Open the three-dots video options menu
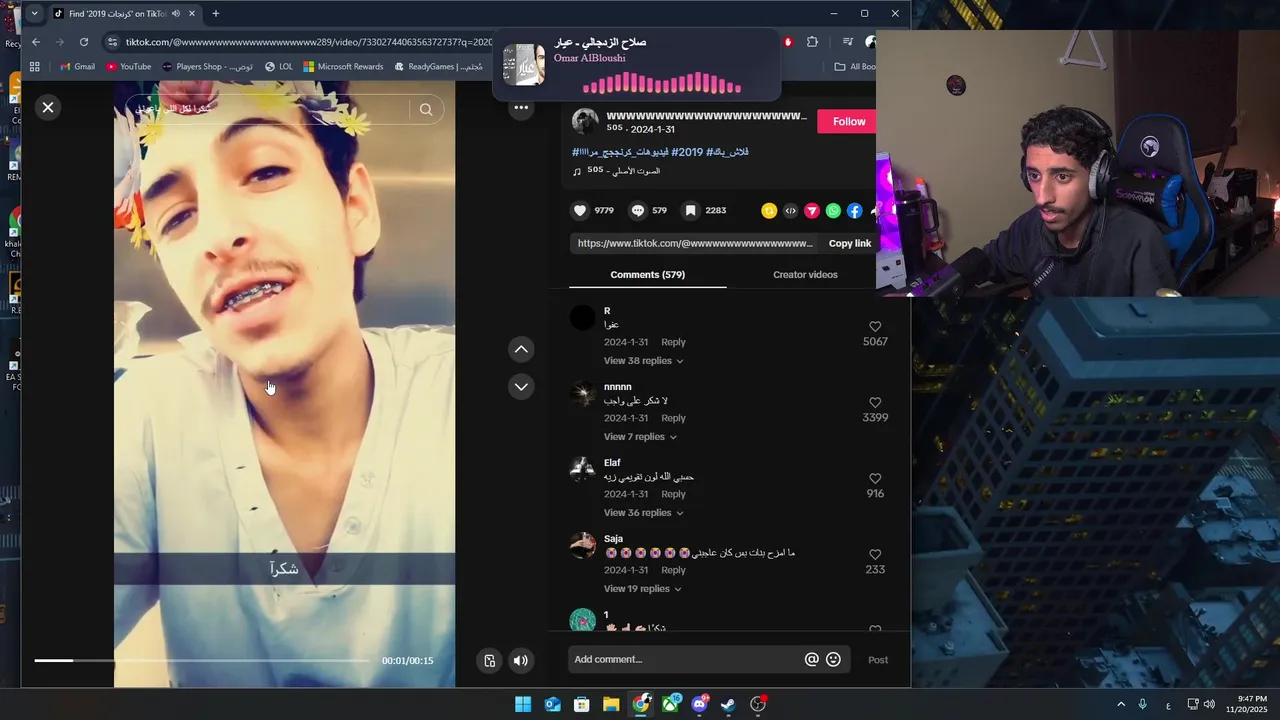This screenshot has width=1280, height=720. tap(521, 107)
